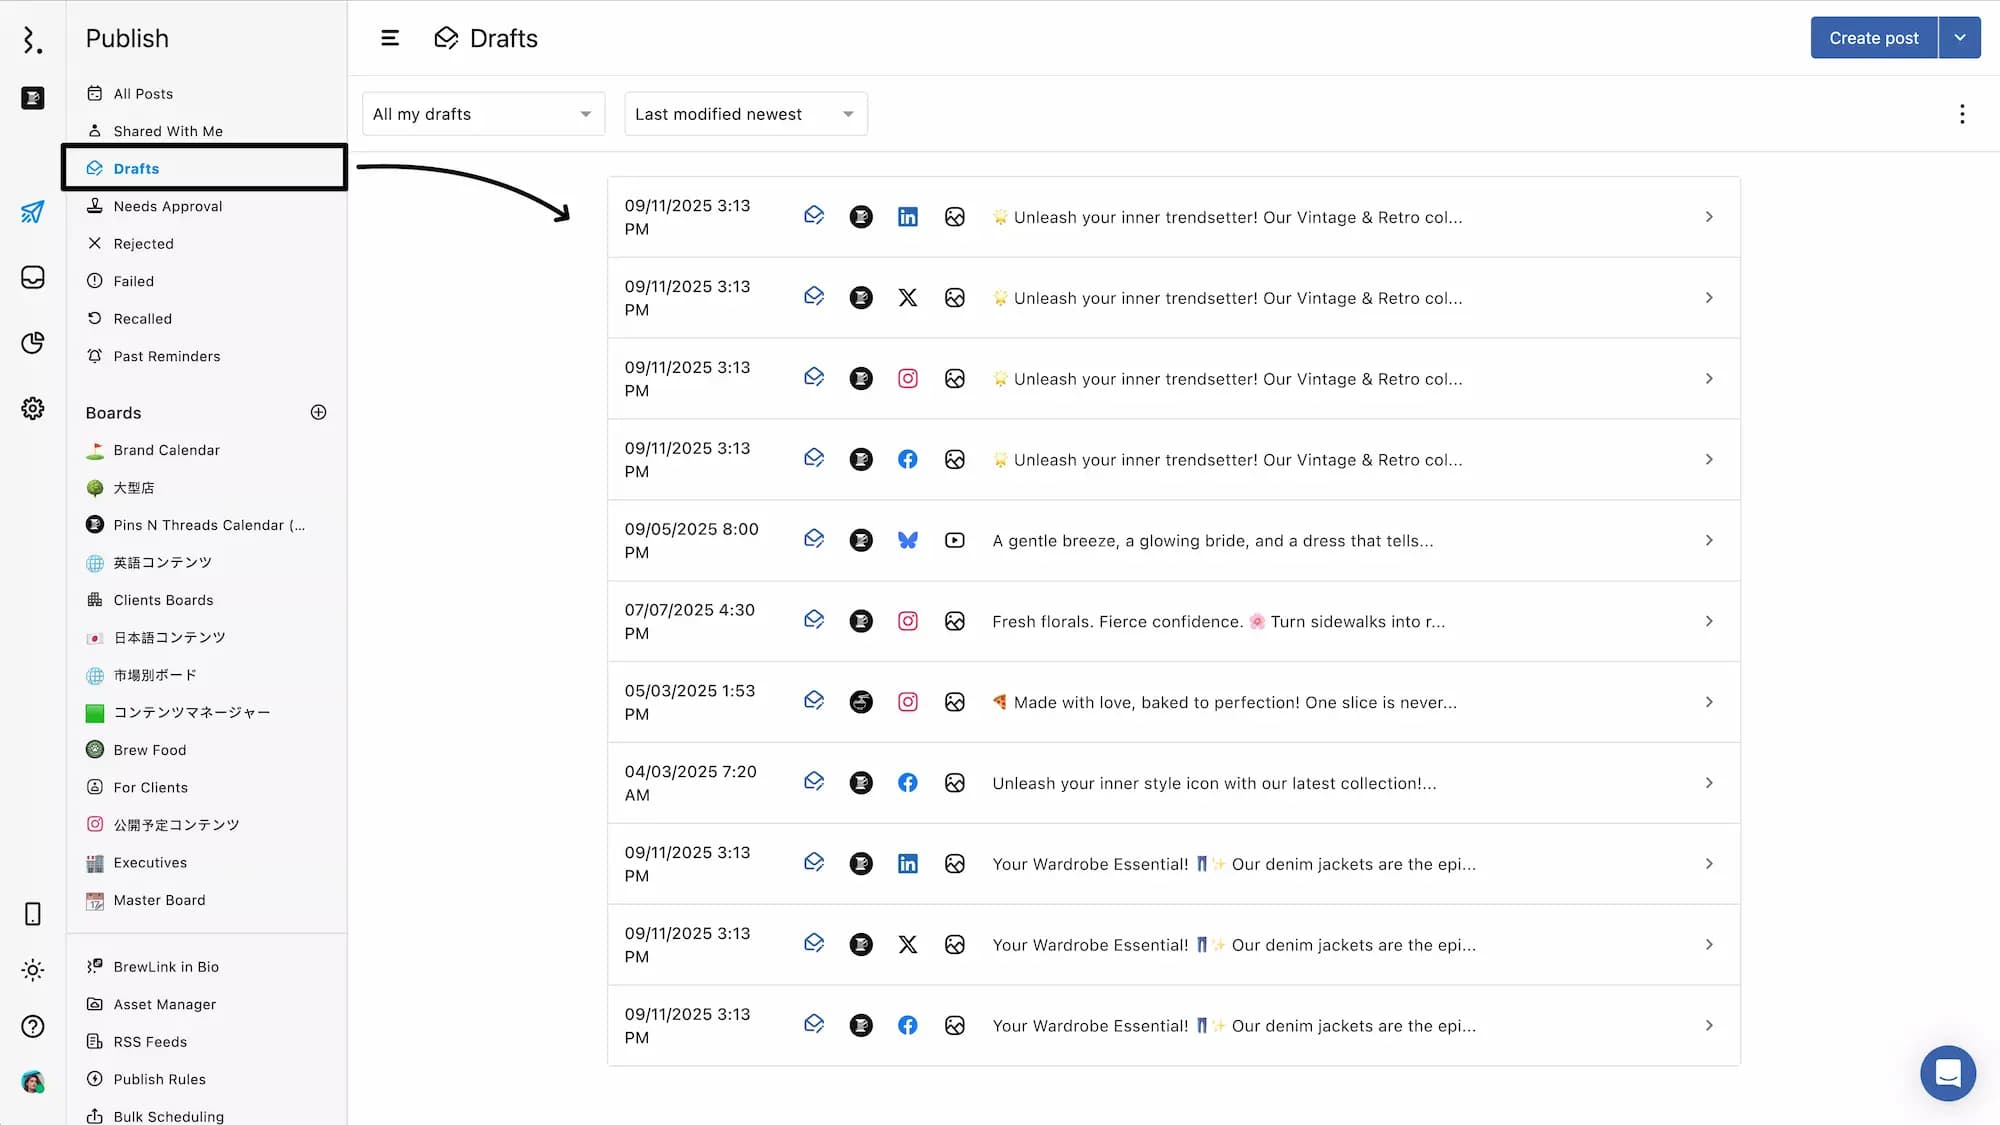Open the analytics pie chart icon
The height and width of the screenshot is (1125, 2000).
32,343
